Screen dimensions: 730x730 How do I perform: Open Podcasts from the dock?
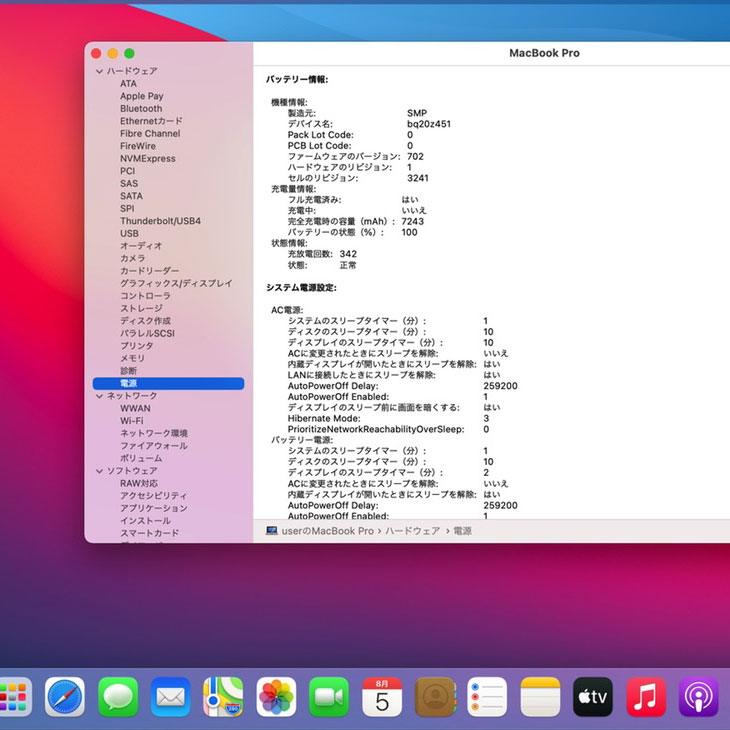click(699, 696)
